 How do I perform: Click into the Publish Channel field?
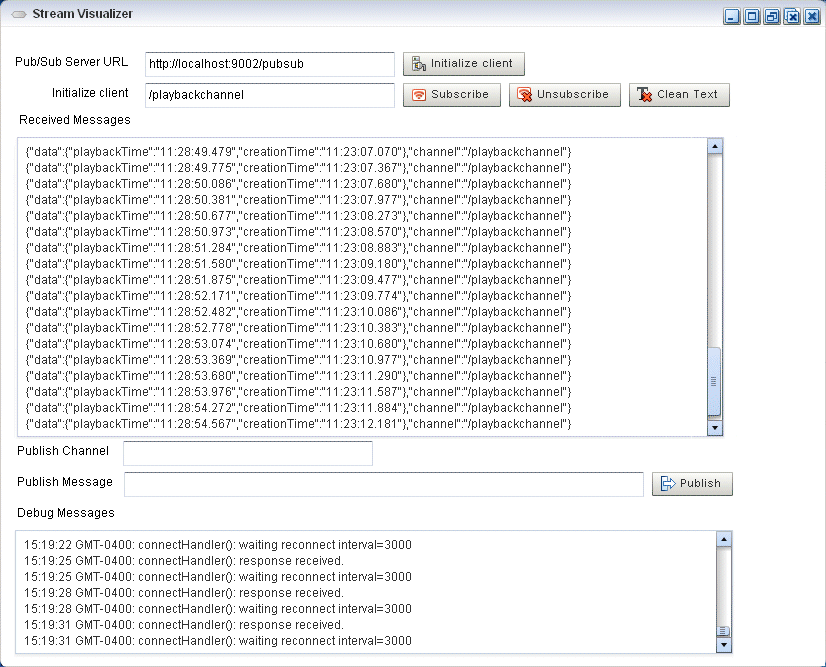click(248, 454)
